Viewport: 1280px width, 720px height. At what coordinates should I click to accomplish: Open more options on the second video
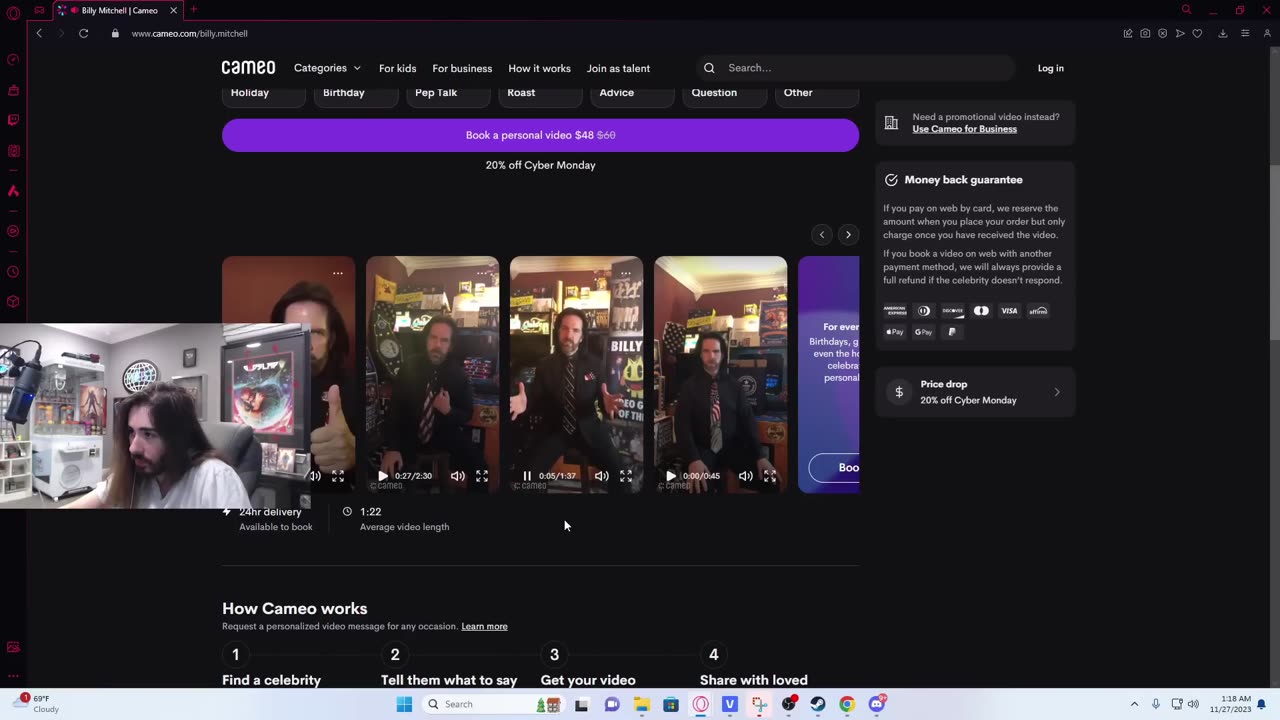(x=482, y=273)
